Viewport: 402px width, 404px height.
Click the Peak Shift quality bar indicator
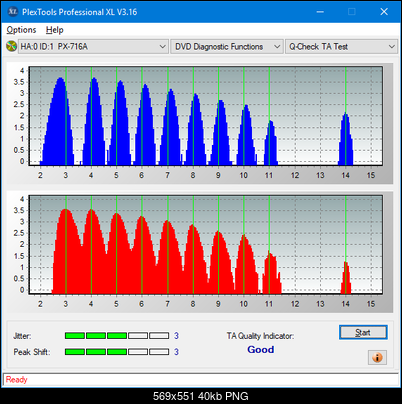tap(117, 352)
